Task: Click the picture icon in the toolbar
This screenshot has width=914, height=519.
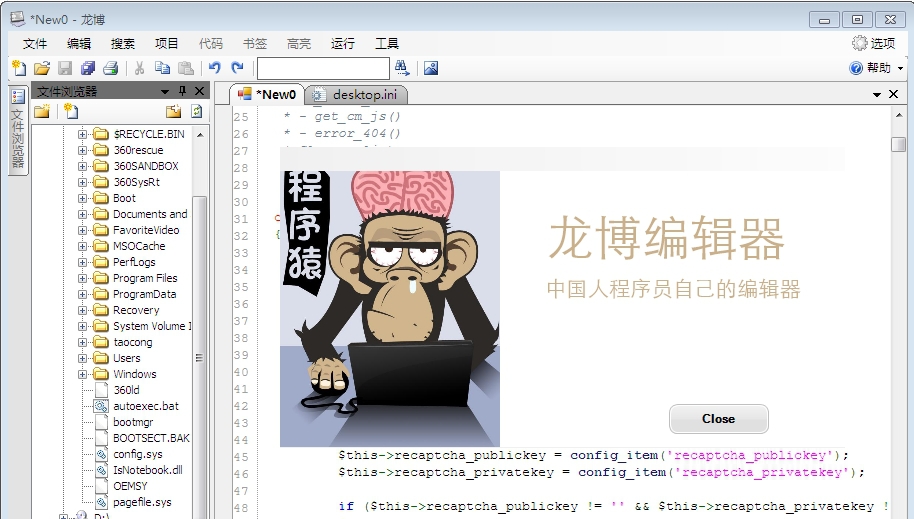Action: click(x=431, y=68)
